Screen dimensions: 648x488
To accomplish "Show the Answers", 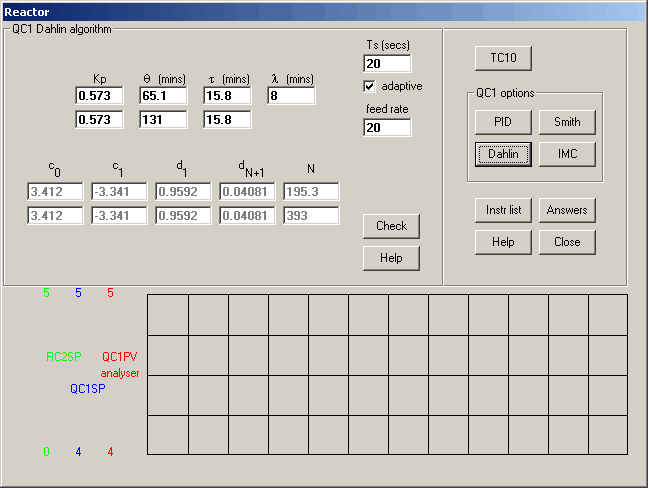I will (x=567, y=210).
